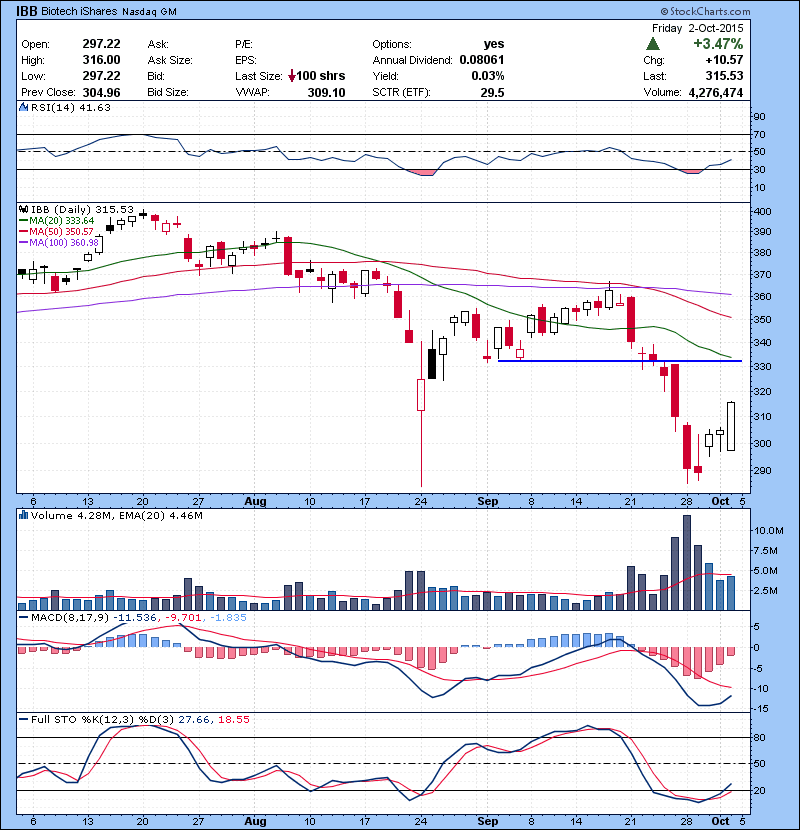Click the Annual Dividend value 0.08061

point(482,60)
